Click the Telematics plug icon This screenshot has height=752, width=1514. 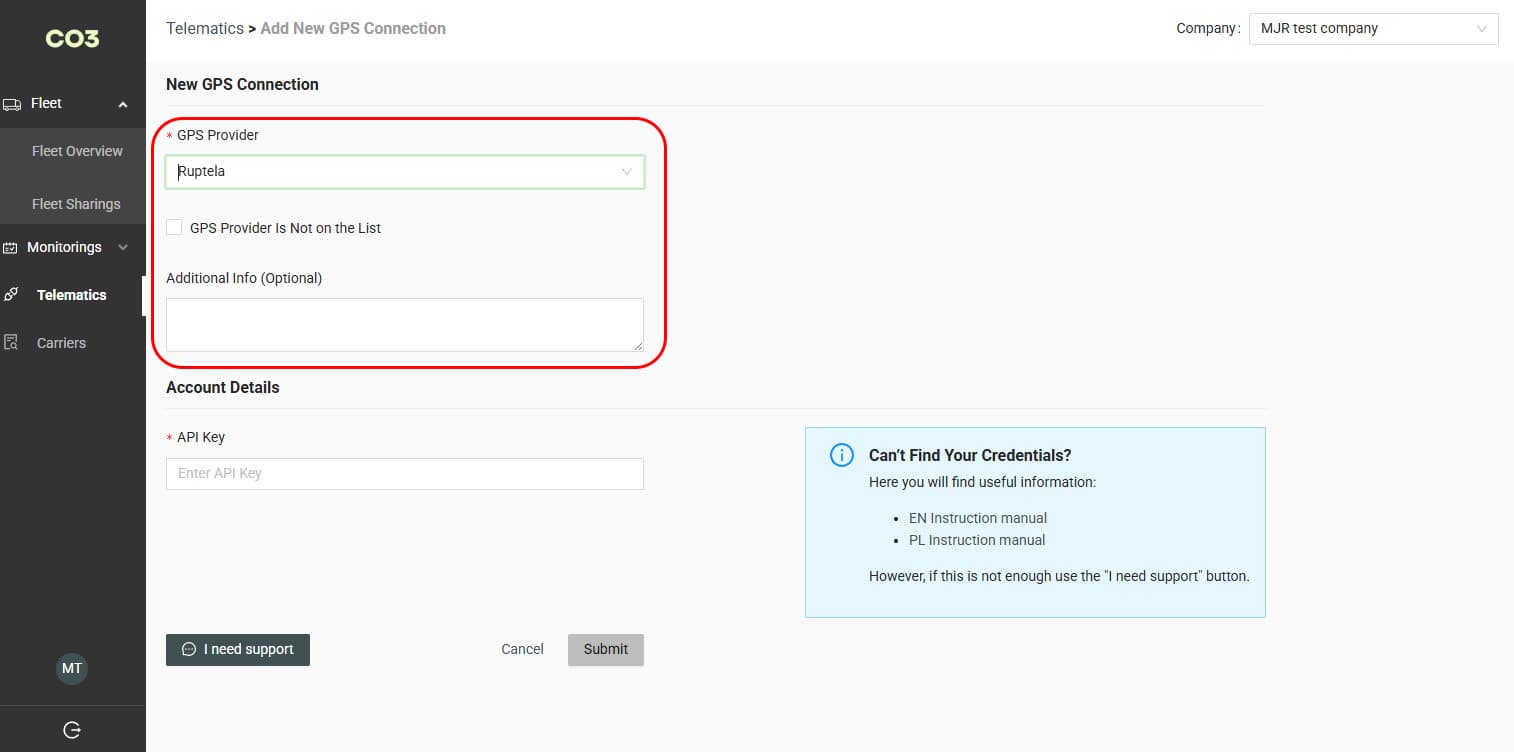[11, 294]
